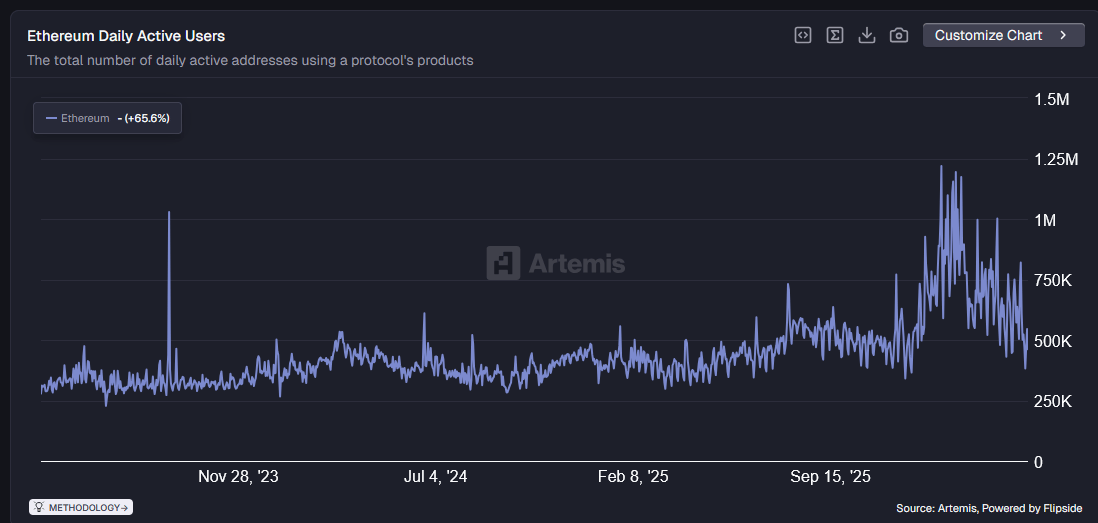Open the Methodology link

88,508
